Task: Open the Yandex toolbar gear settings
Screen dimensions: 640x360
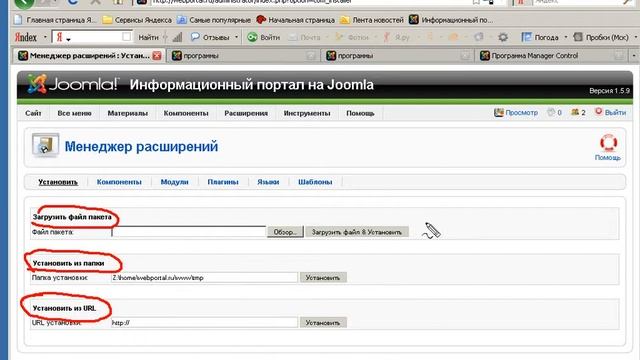Action: click(x=503, y=38)
